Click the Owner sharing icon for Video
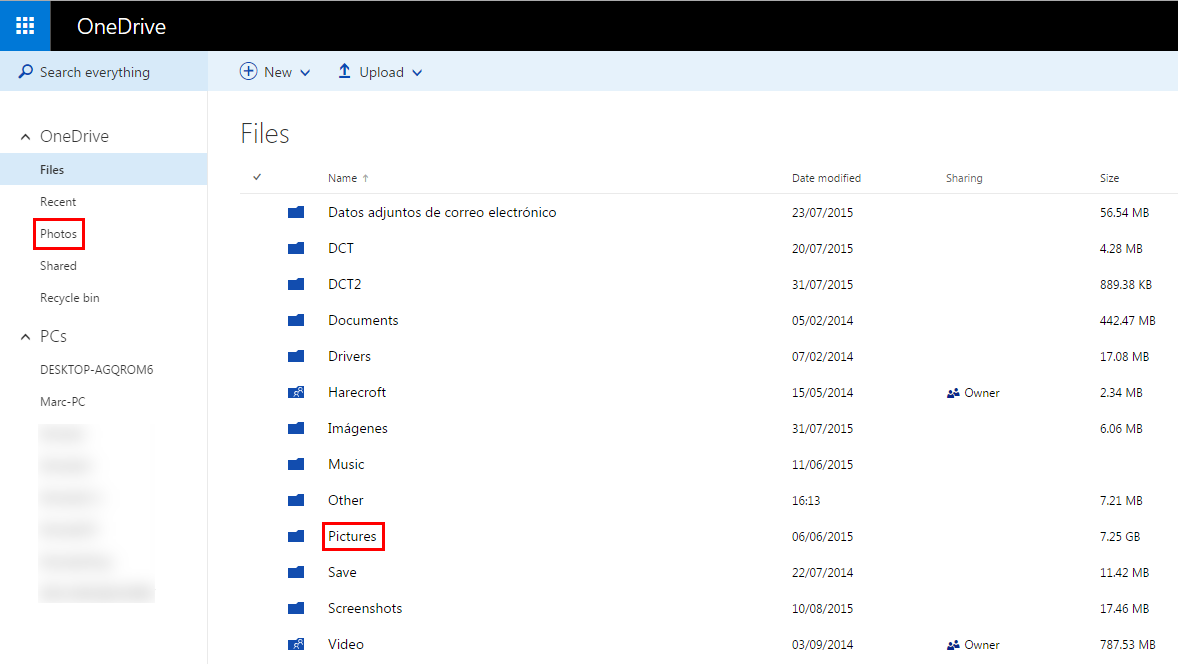 coord(953,645)
